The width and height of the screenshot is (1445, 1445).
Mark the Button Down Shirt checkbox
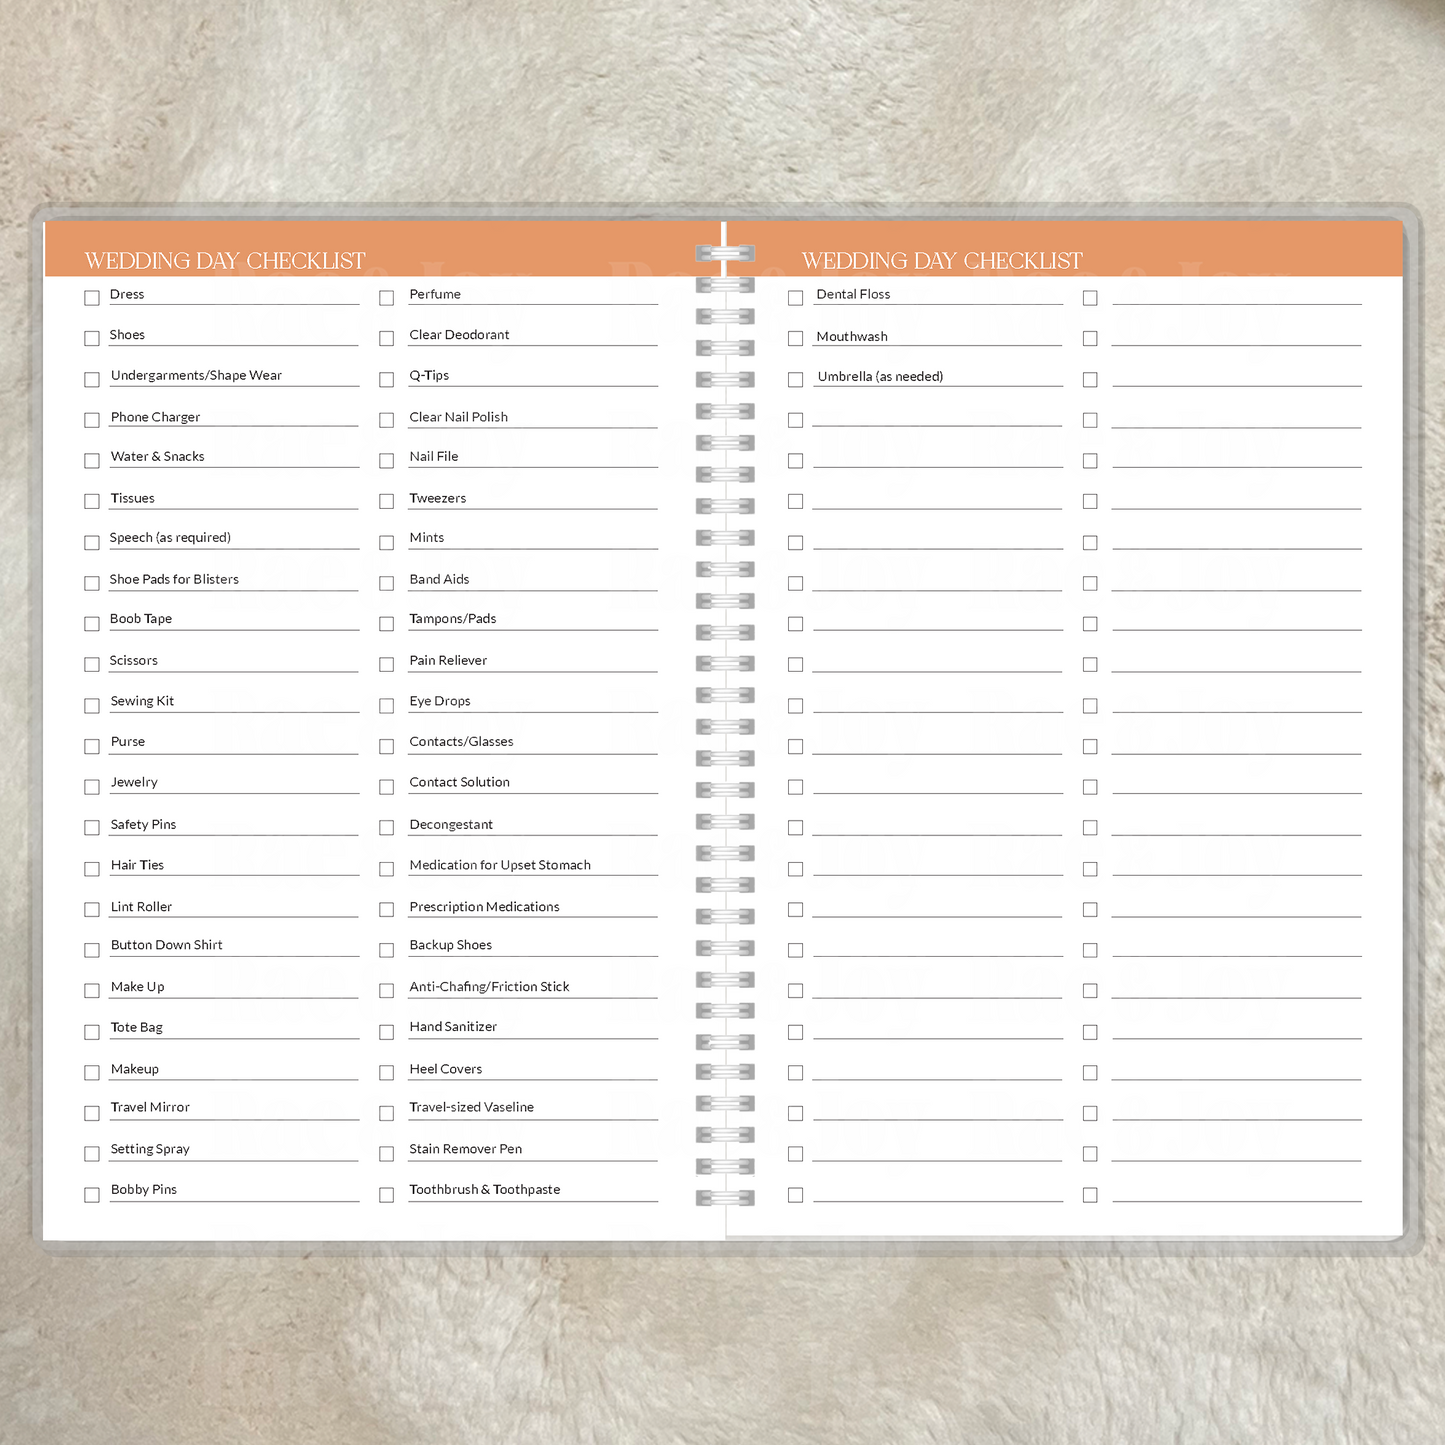(92, 950)
